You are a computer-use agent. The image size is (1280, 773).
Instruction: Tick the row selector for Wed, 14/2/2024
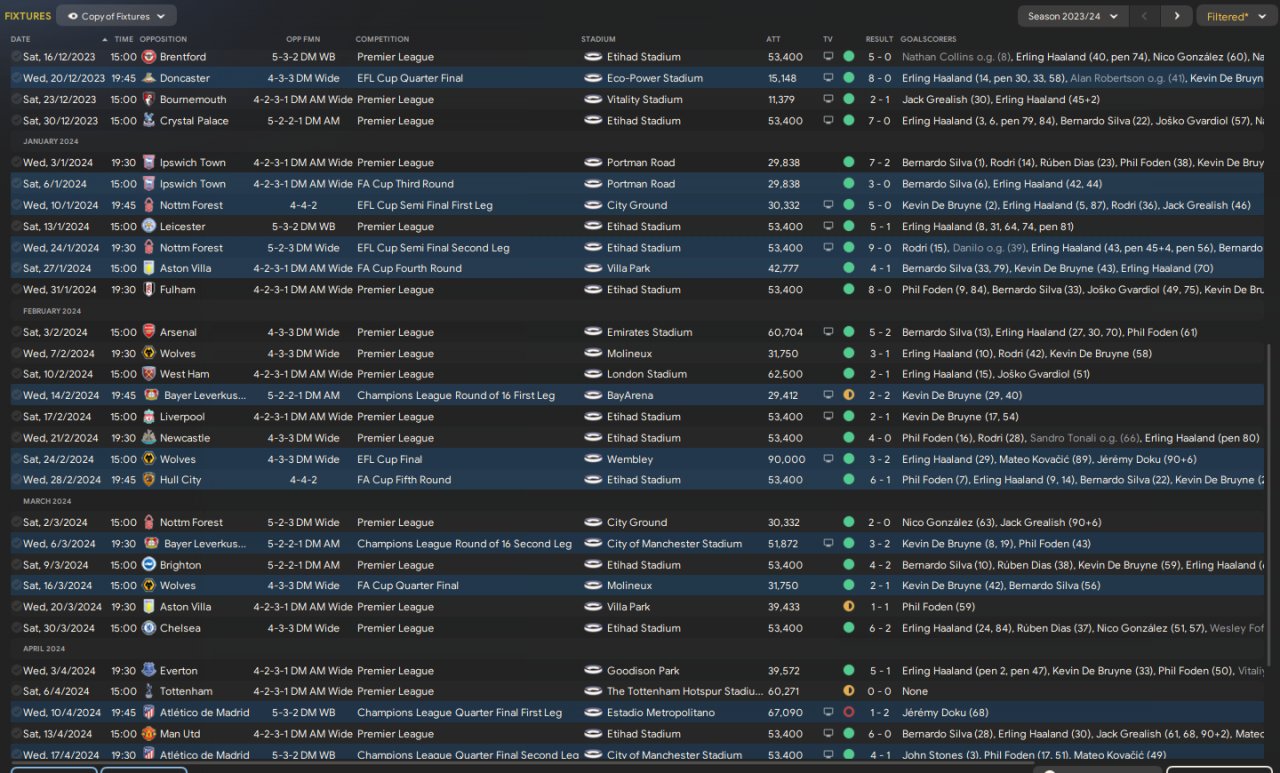click(x=16, y=396)
